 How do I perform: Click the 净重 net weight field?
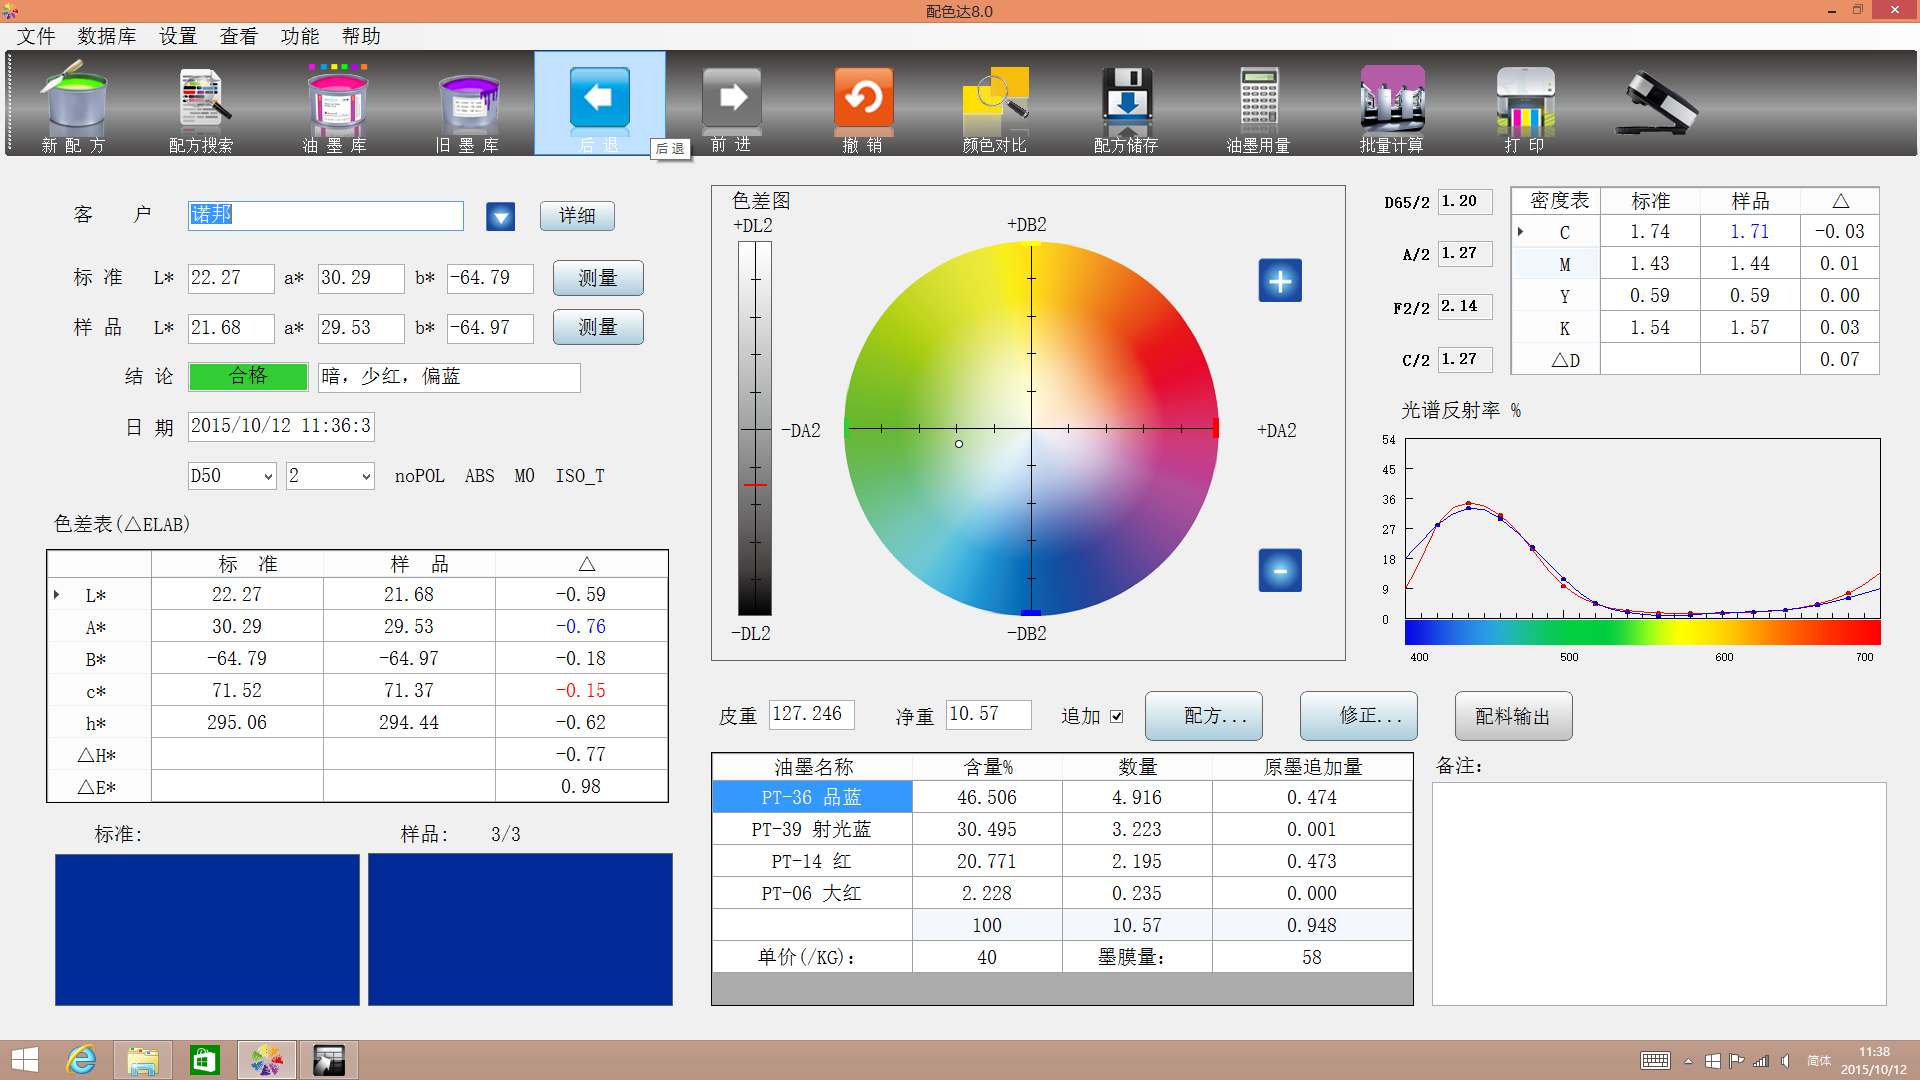coord(988,714)
